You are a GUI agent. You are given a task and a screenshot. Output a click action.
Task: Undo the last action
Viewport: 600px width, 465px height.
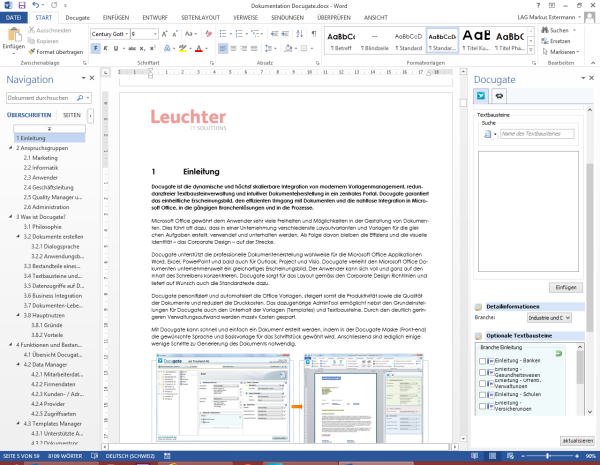pyautogui.click(x=36, y=5)
